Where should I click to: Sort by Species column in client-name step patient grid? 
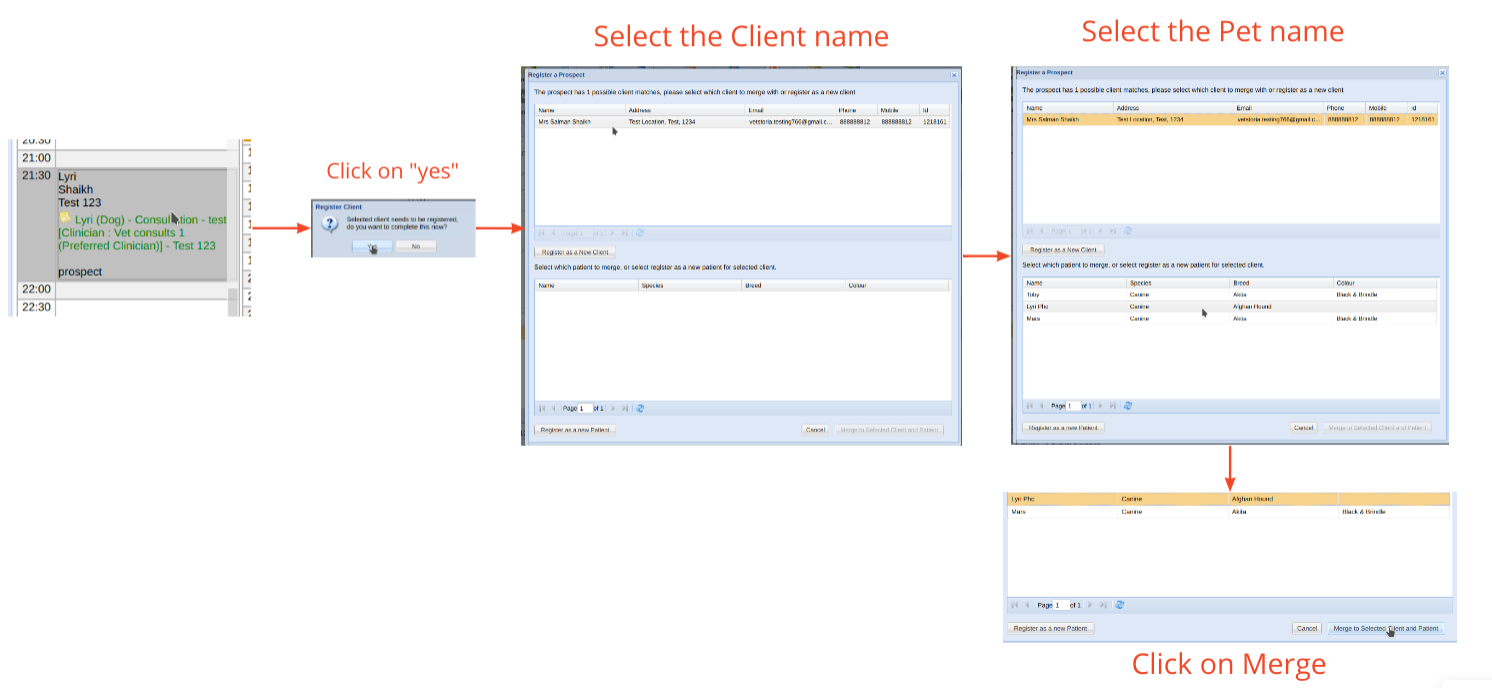(690, 285)
